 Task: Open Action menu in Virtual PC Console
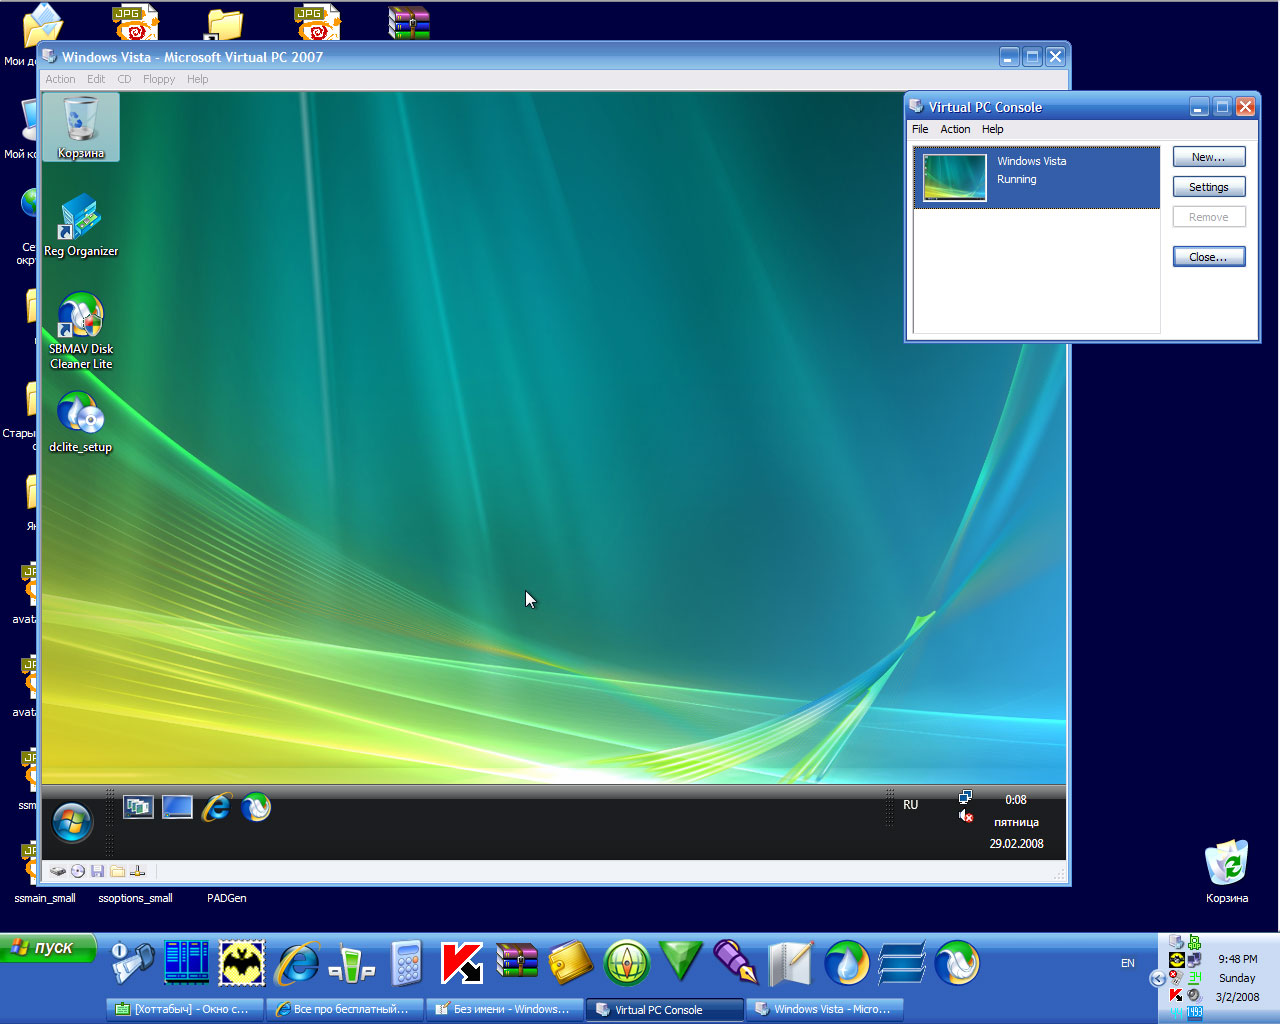(955, 129)
